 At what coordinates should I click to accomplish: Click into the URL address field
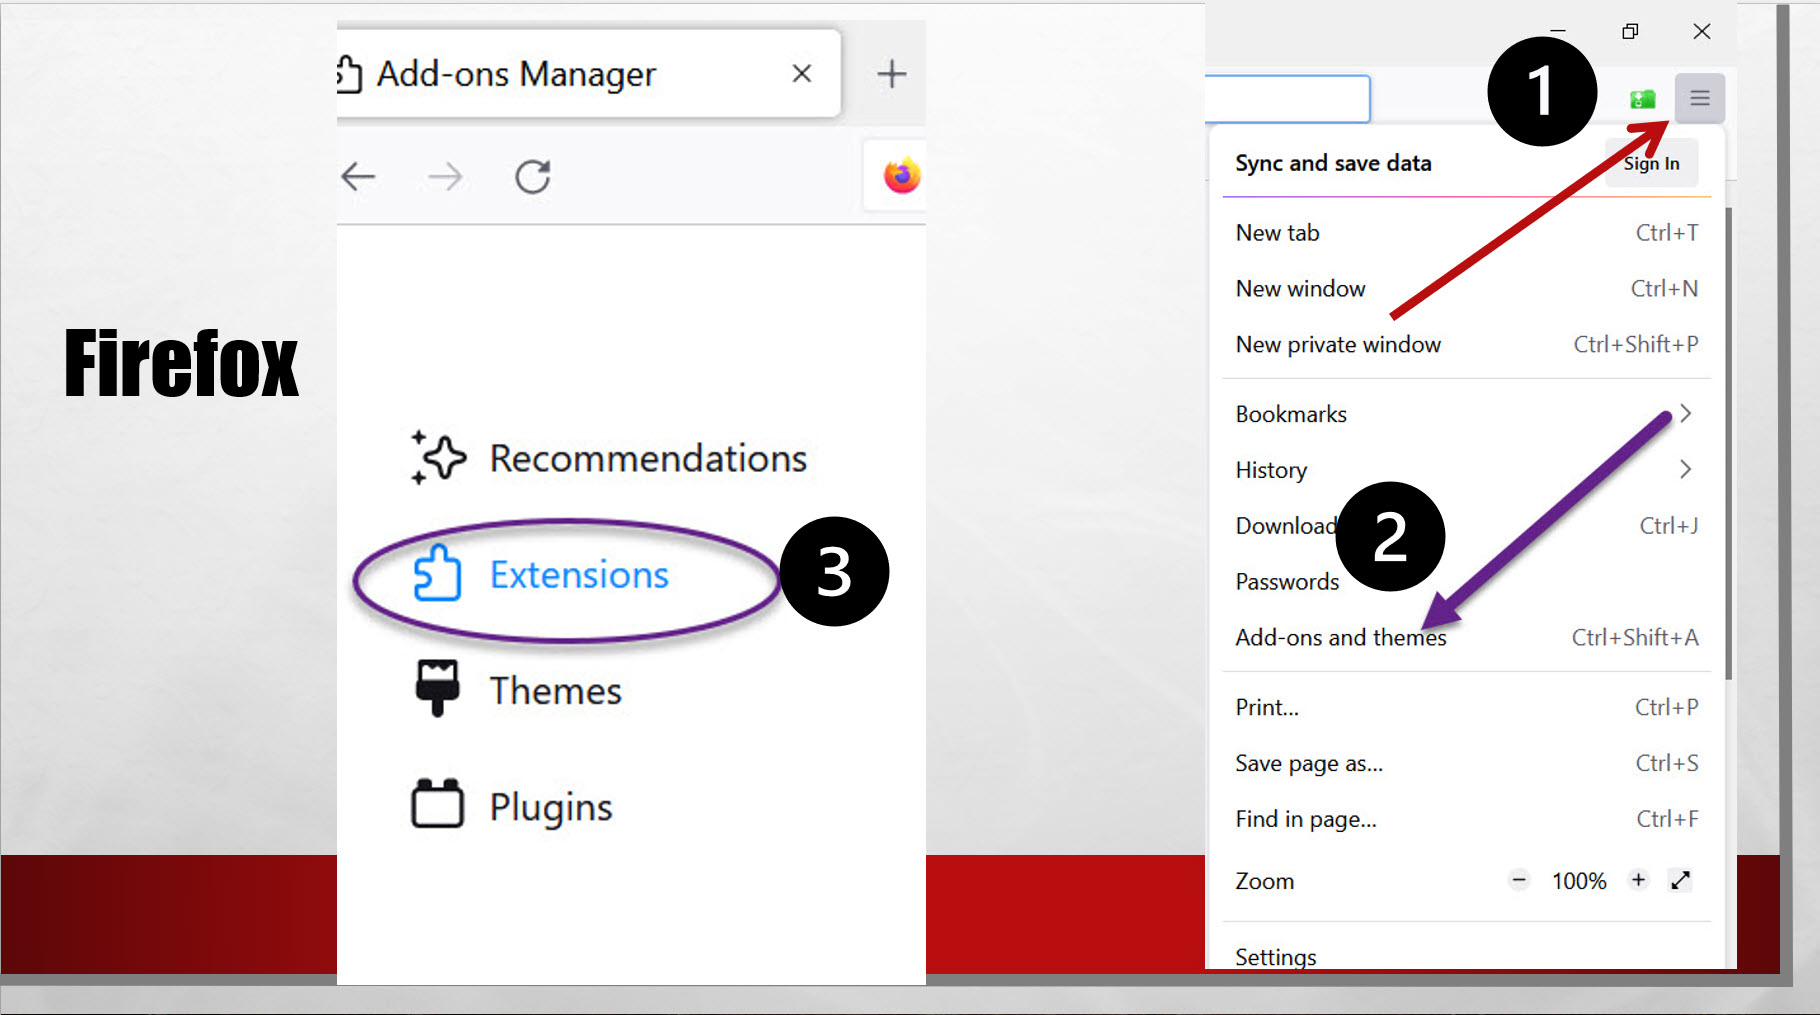(x=1286, y=99)
